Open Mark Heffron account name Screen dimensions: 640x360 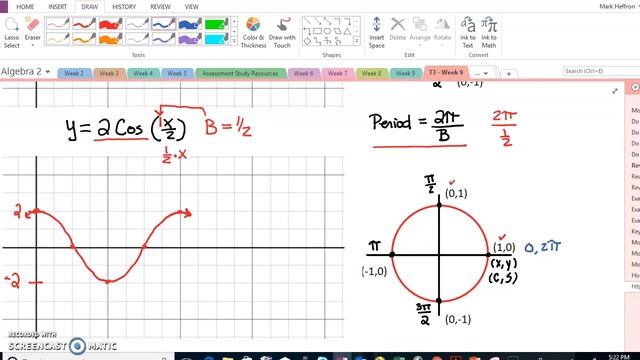617,6
